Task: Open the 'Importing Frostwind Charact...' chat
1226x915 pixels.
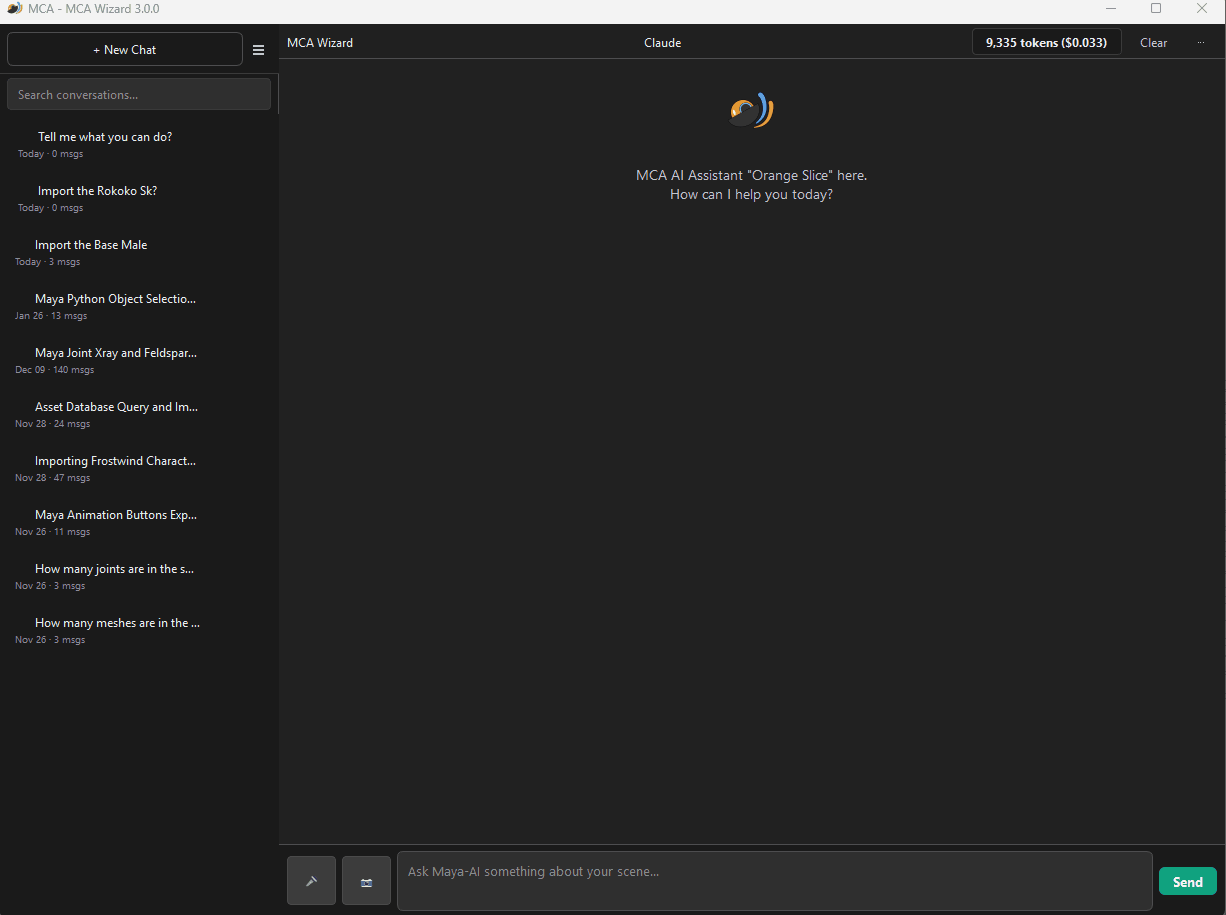Action: [139, 469]
